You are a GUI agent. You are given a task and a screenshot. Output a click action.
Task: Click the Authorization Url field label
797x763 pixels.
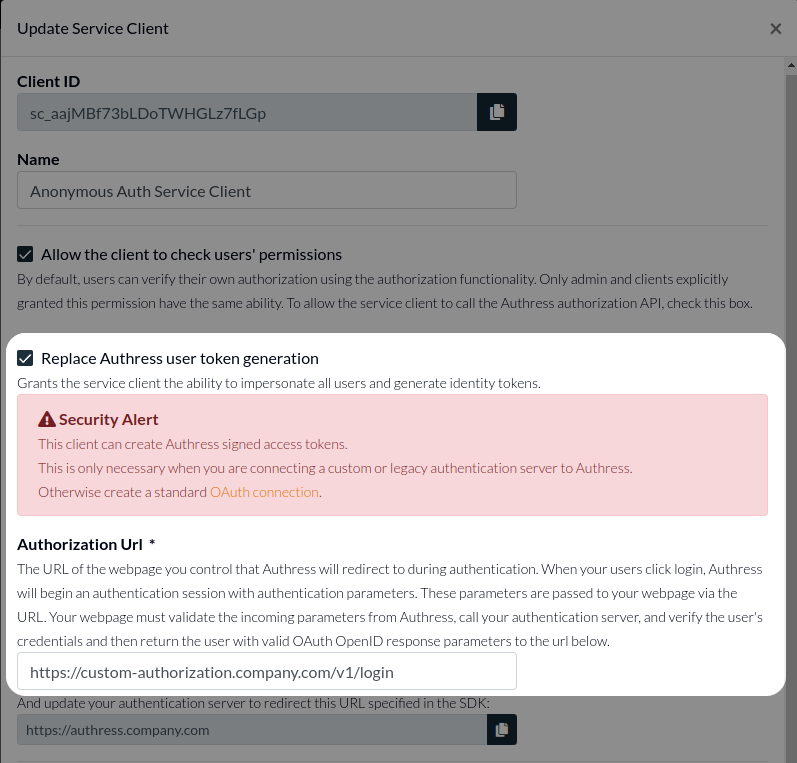[80, 544]
